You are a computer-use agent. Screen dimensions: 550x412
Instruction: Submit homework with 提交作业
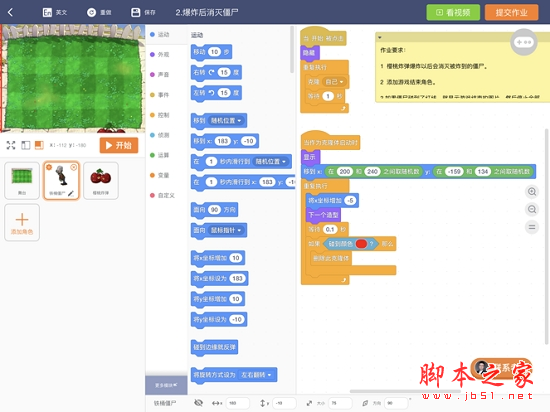511,13
